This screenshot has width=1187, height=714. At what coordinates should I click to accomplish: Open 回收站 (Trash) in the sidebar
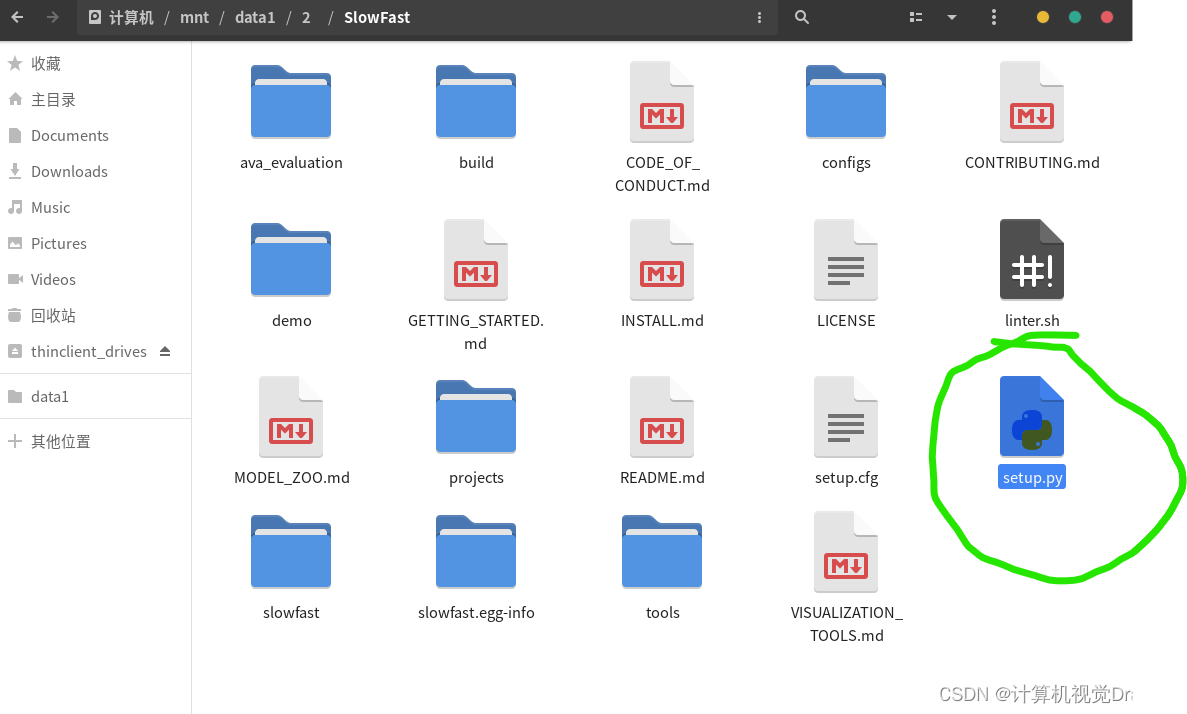95,315
